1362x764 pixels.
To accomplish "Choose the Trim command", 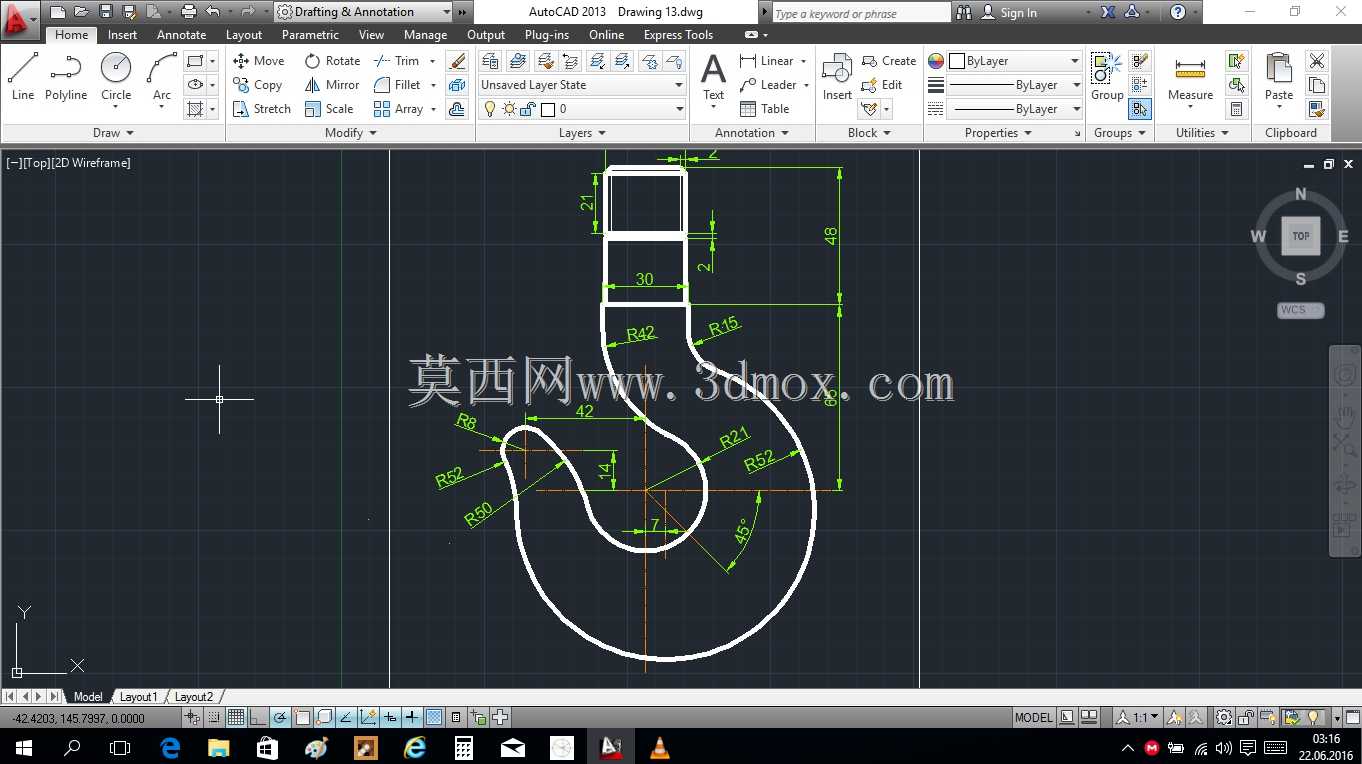I will point(397,61).
